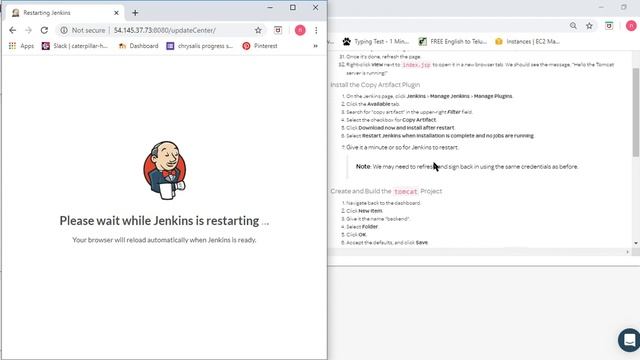Click 'Create and Build the tomcat Project' heading

(386, 191)
